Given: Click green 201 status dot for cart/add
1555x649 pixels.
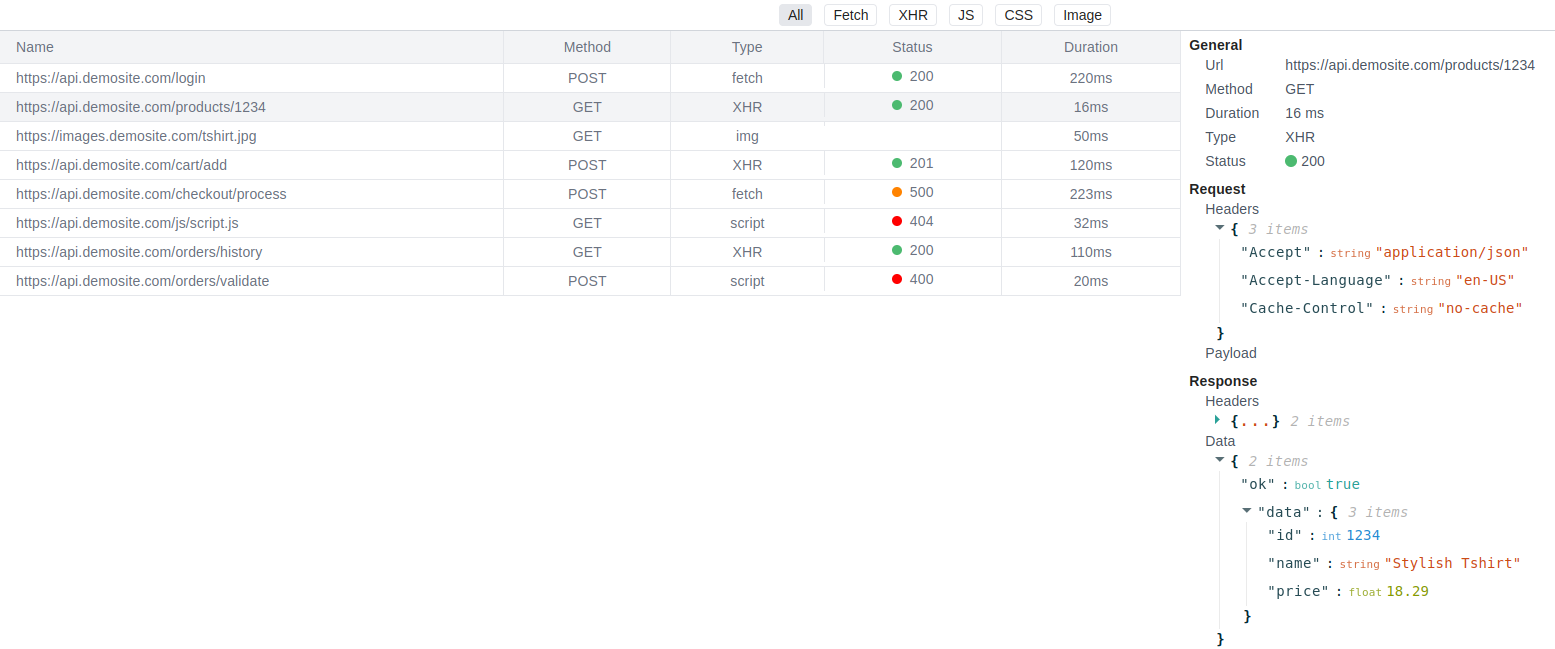Looking at the screenshot, I should pos(897,163).
